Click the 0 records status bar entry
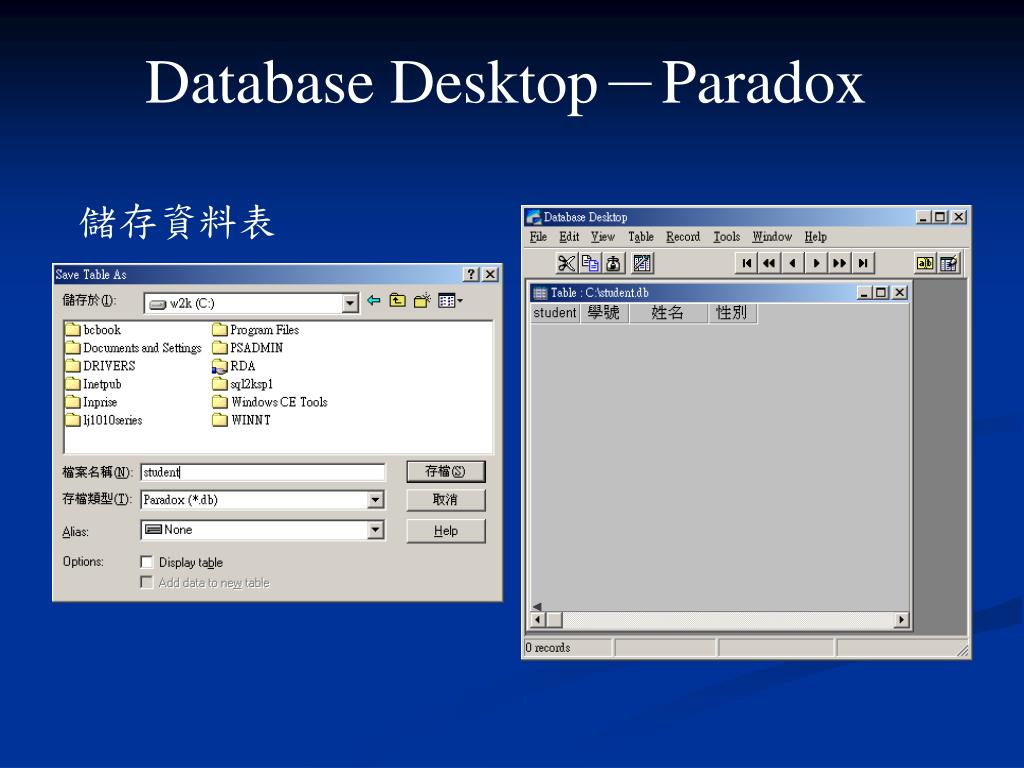 (567, 648)
